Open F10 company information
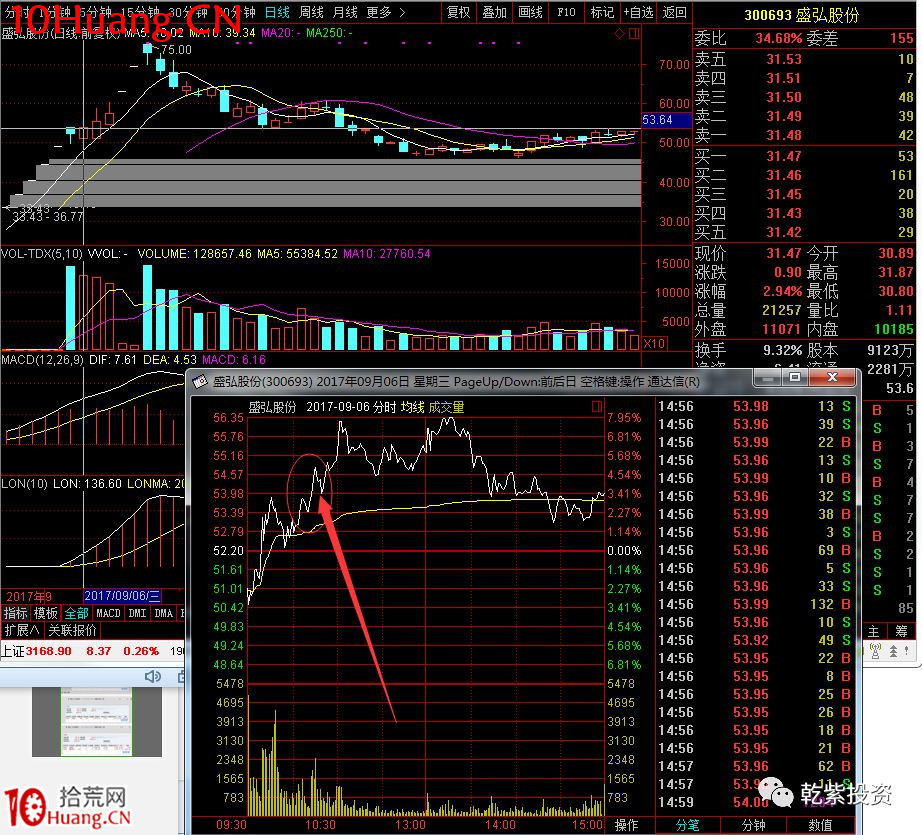 566,12
